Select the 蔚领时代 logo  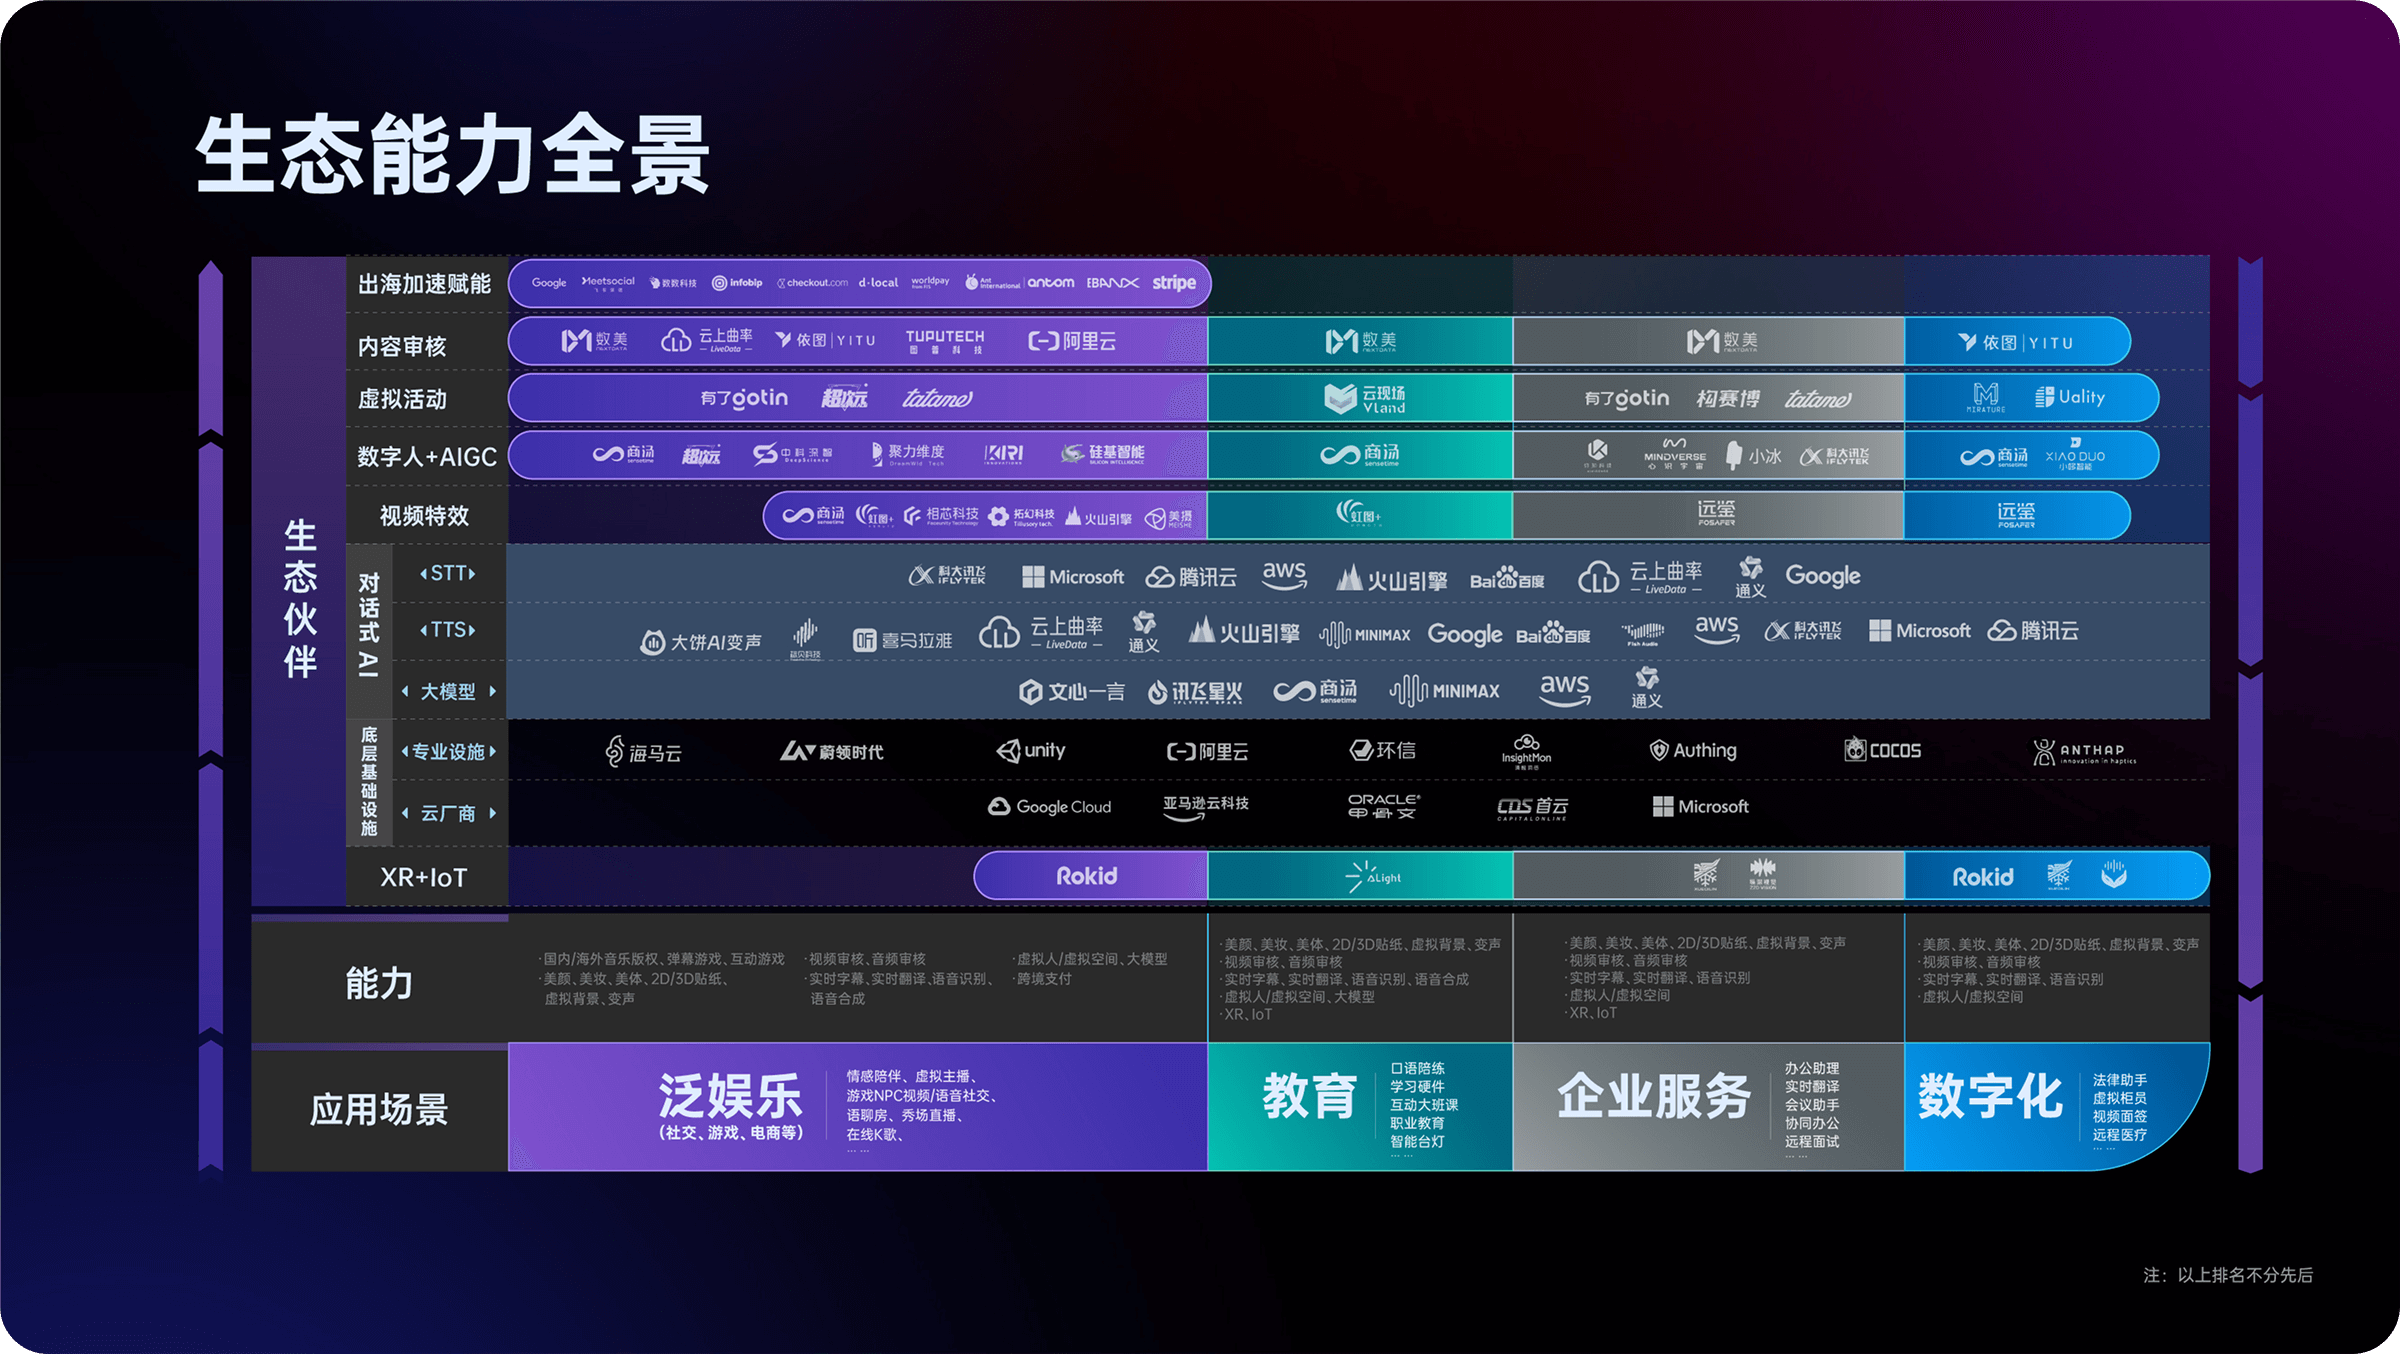pyautogui.click(x=831, y=751)
